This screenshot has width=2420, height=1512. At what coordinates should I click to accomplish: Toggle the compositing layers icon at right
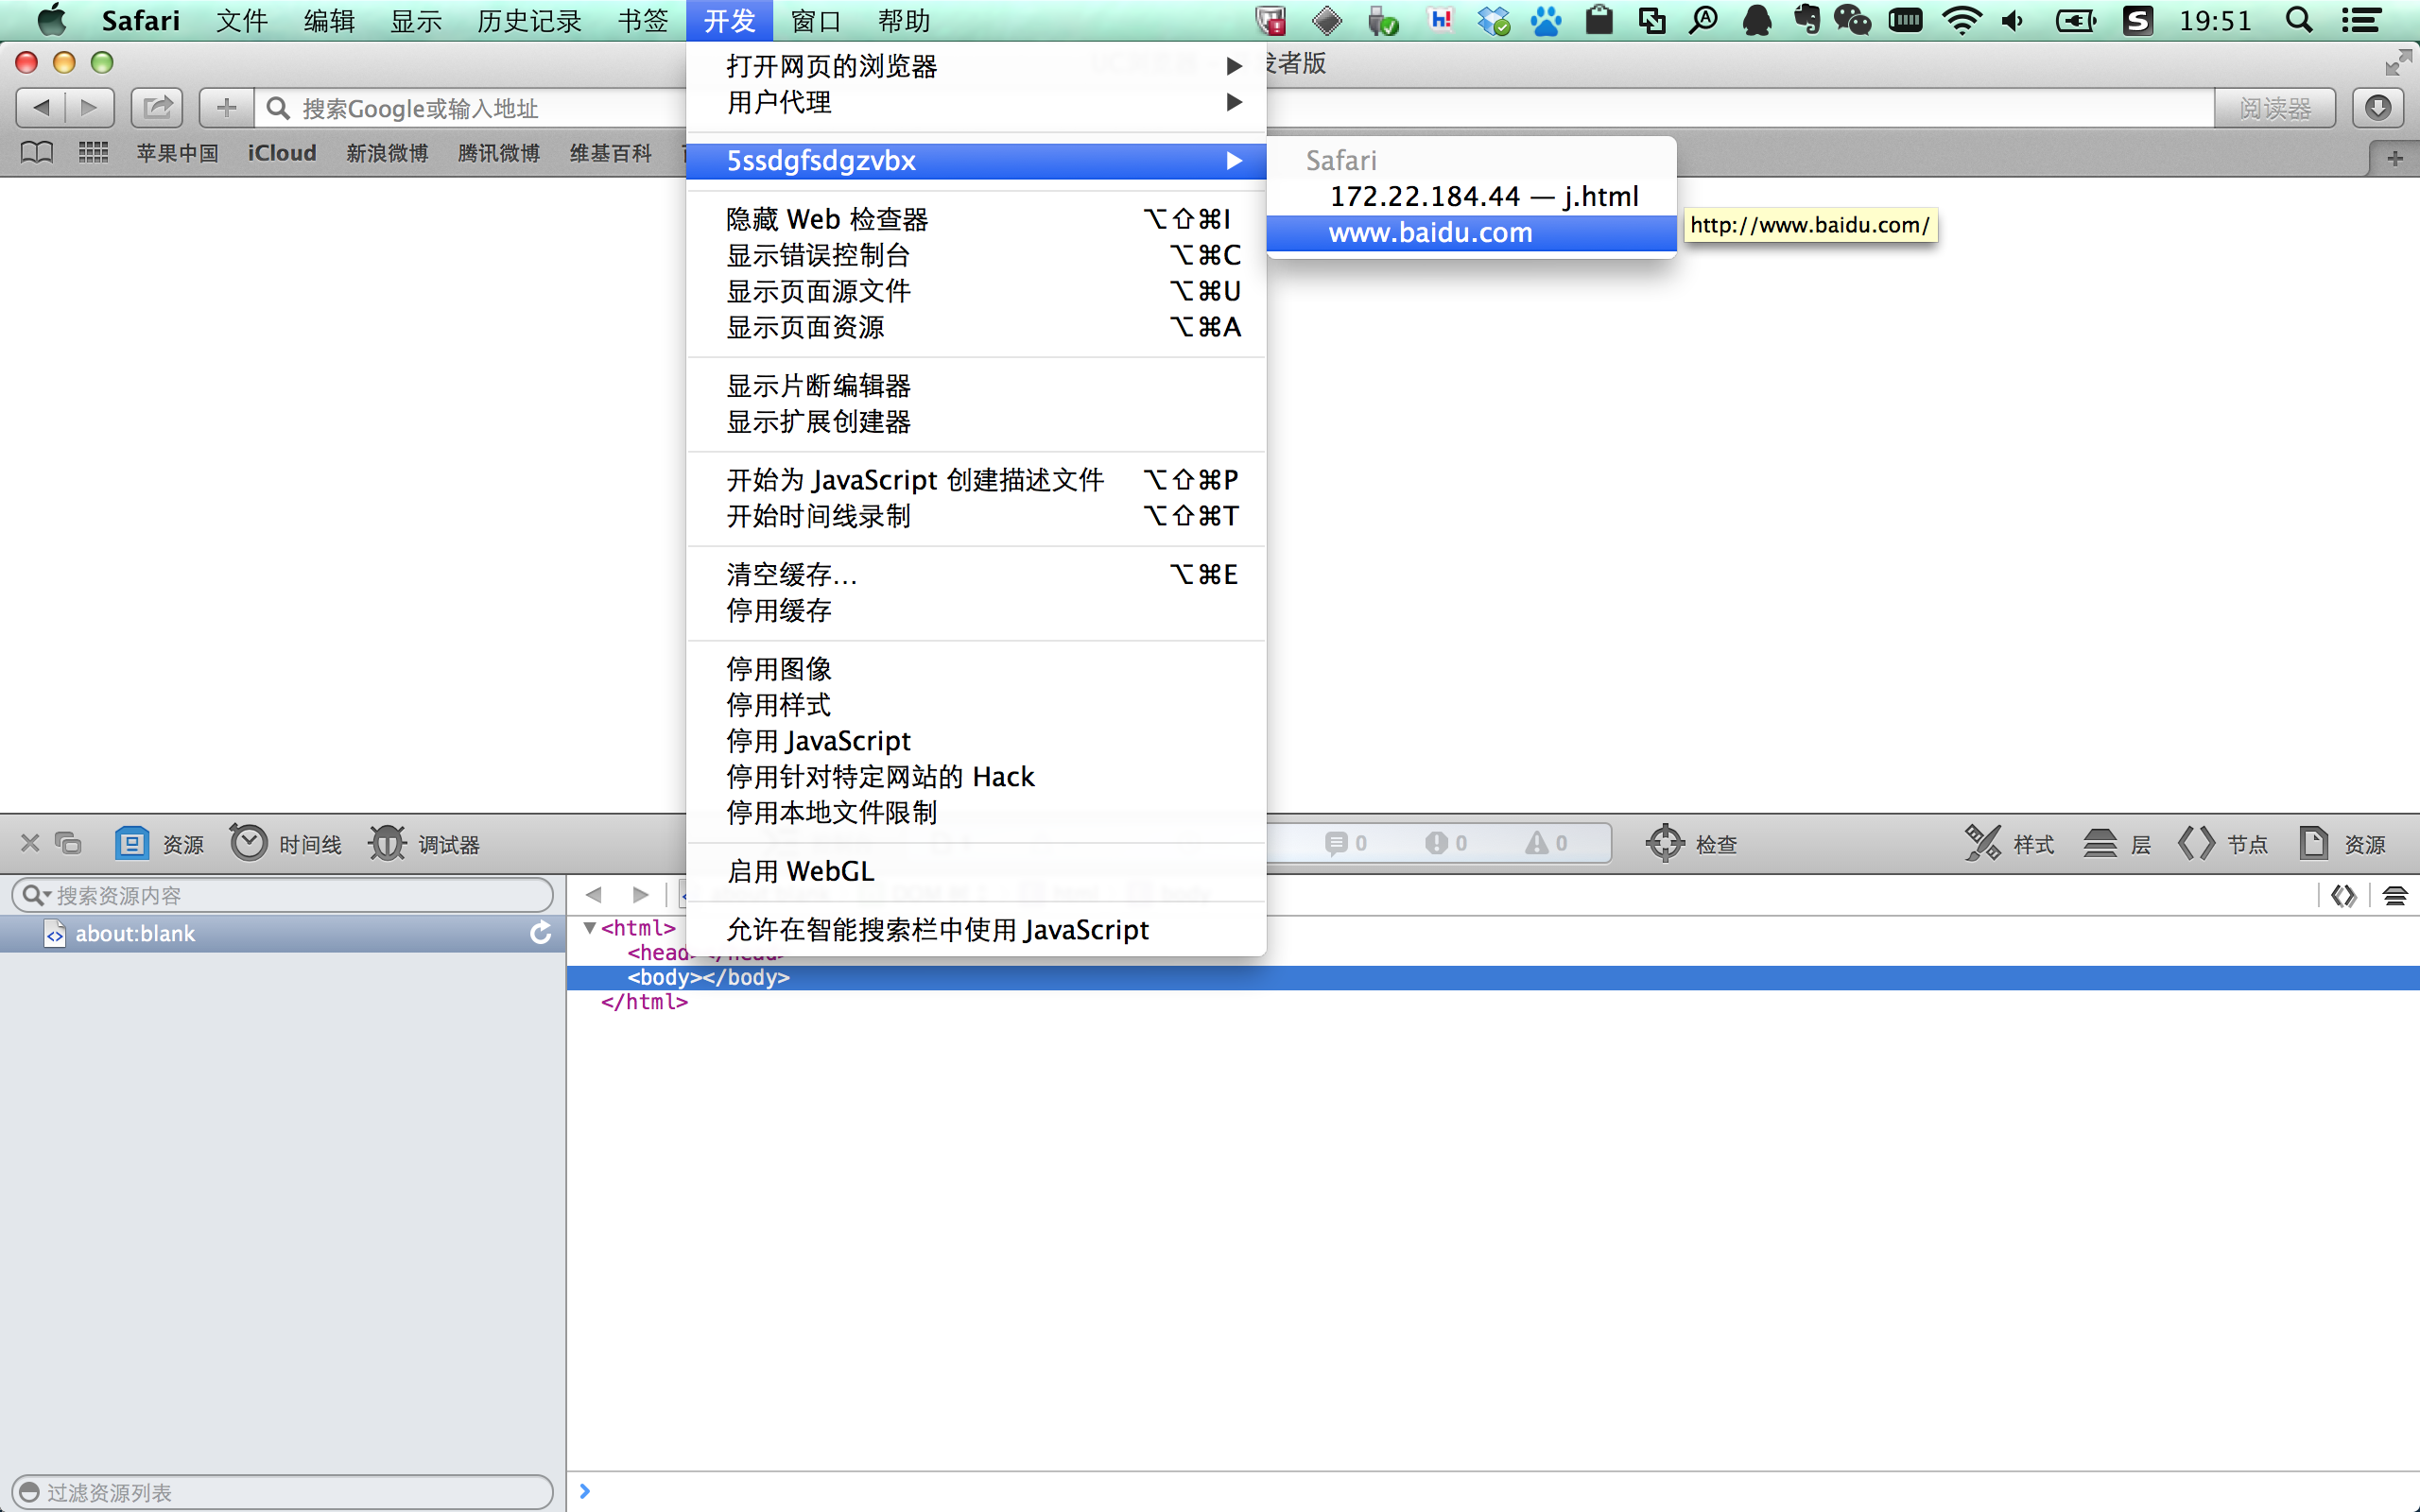click(x=2395, y=895)
